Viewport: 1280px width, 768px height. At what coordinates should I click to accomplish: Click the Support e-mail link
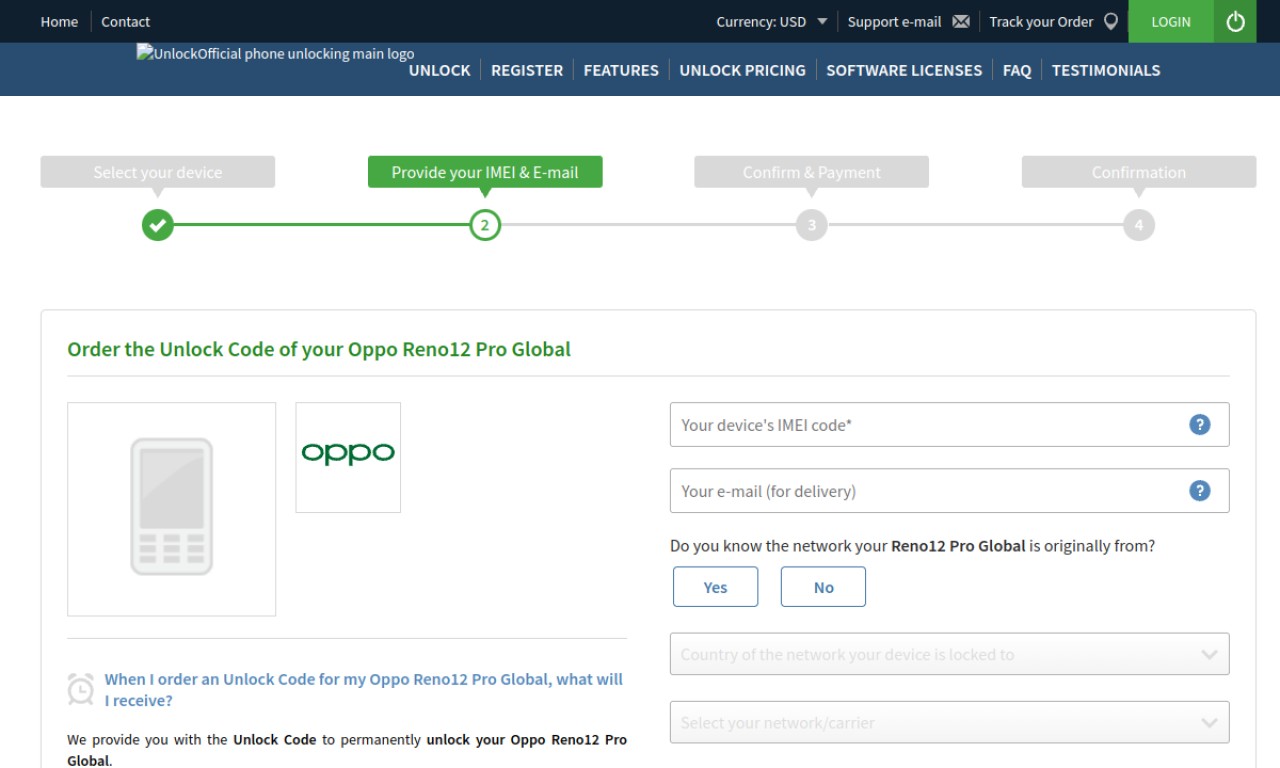pos(894,22)
